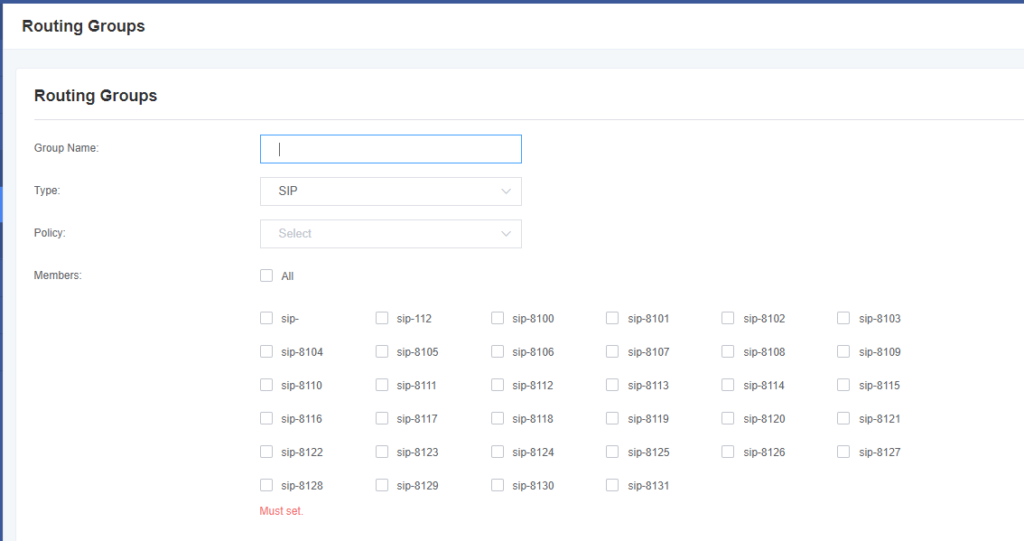Click the chevron arrow in the Type field
Image resolution: width=1024 pixels, height=541 pixels.
tap(506, 191)
